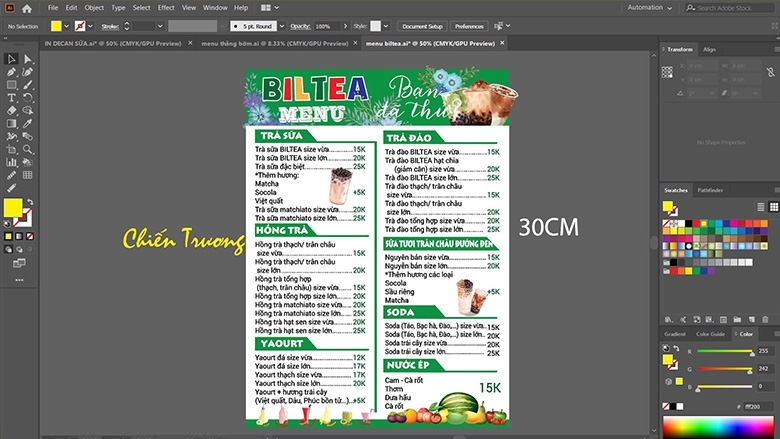Select the Pen tool
This screenshot has height=439, width=780.
click(11, 72)
